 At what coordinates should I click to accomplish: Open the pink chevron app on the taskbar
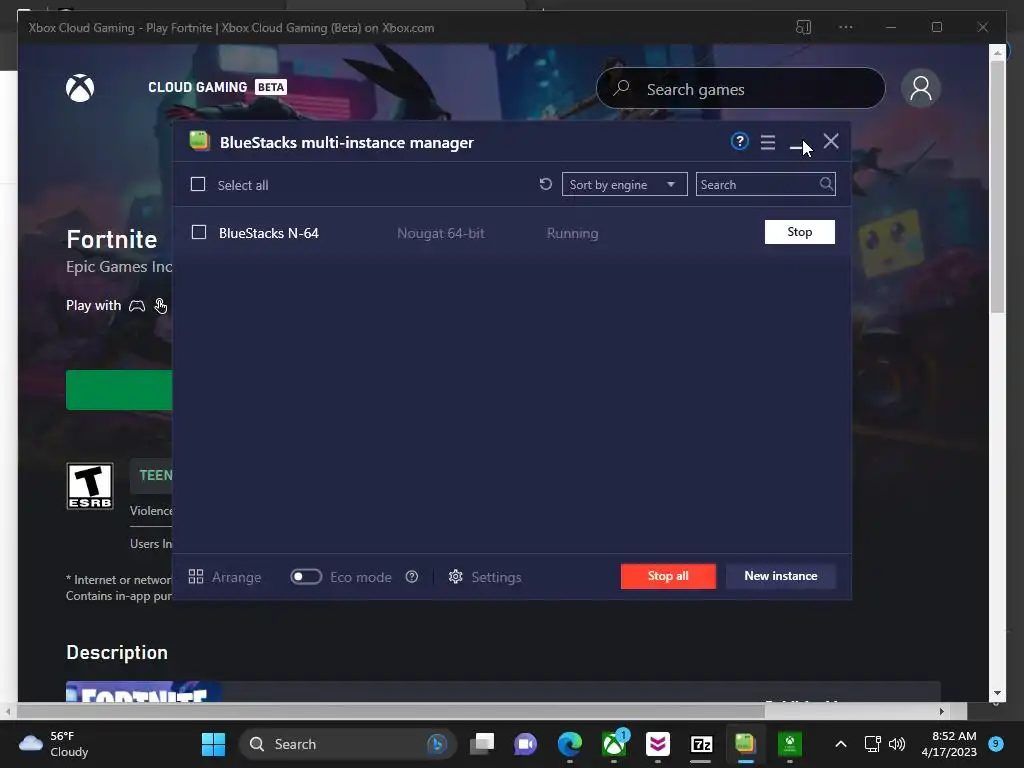pyautogui.click(x=658, y=744)
